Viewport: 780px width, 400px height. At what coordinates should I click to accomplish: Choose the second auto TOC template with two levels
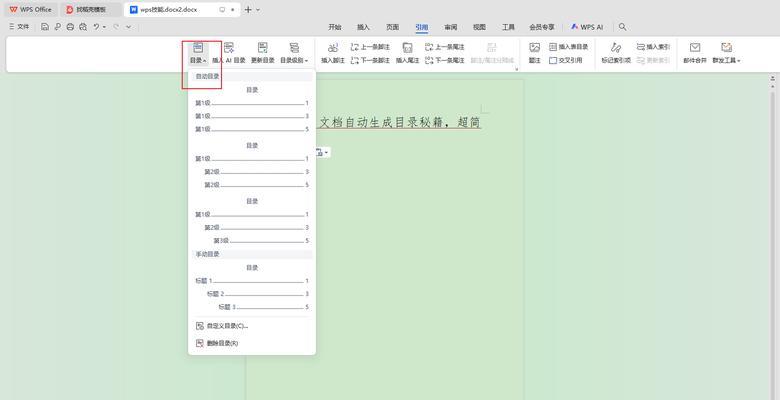click(x=252, y=165)
